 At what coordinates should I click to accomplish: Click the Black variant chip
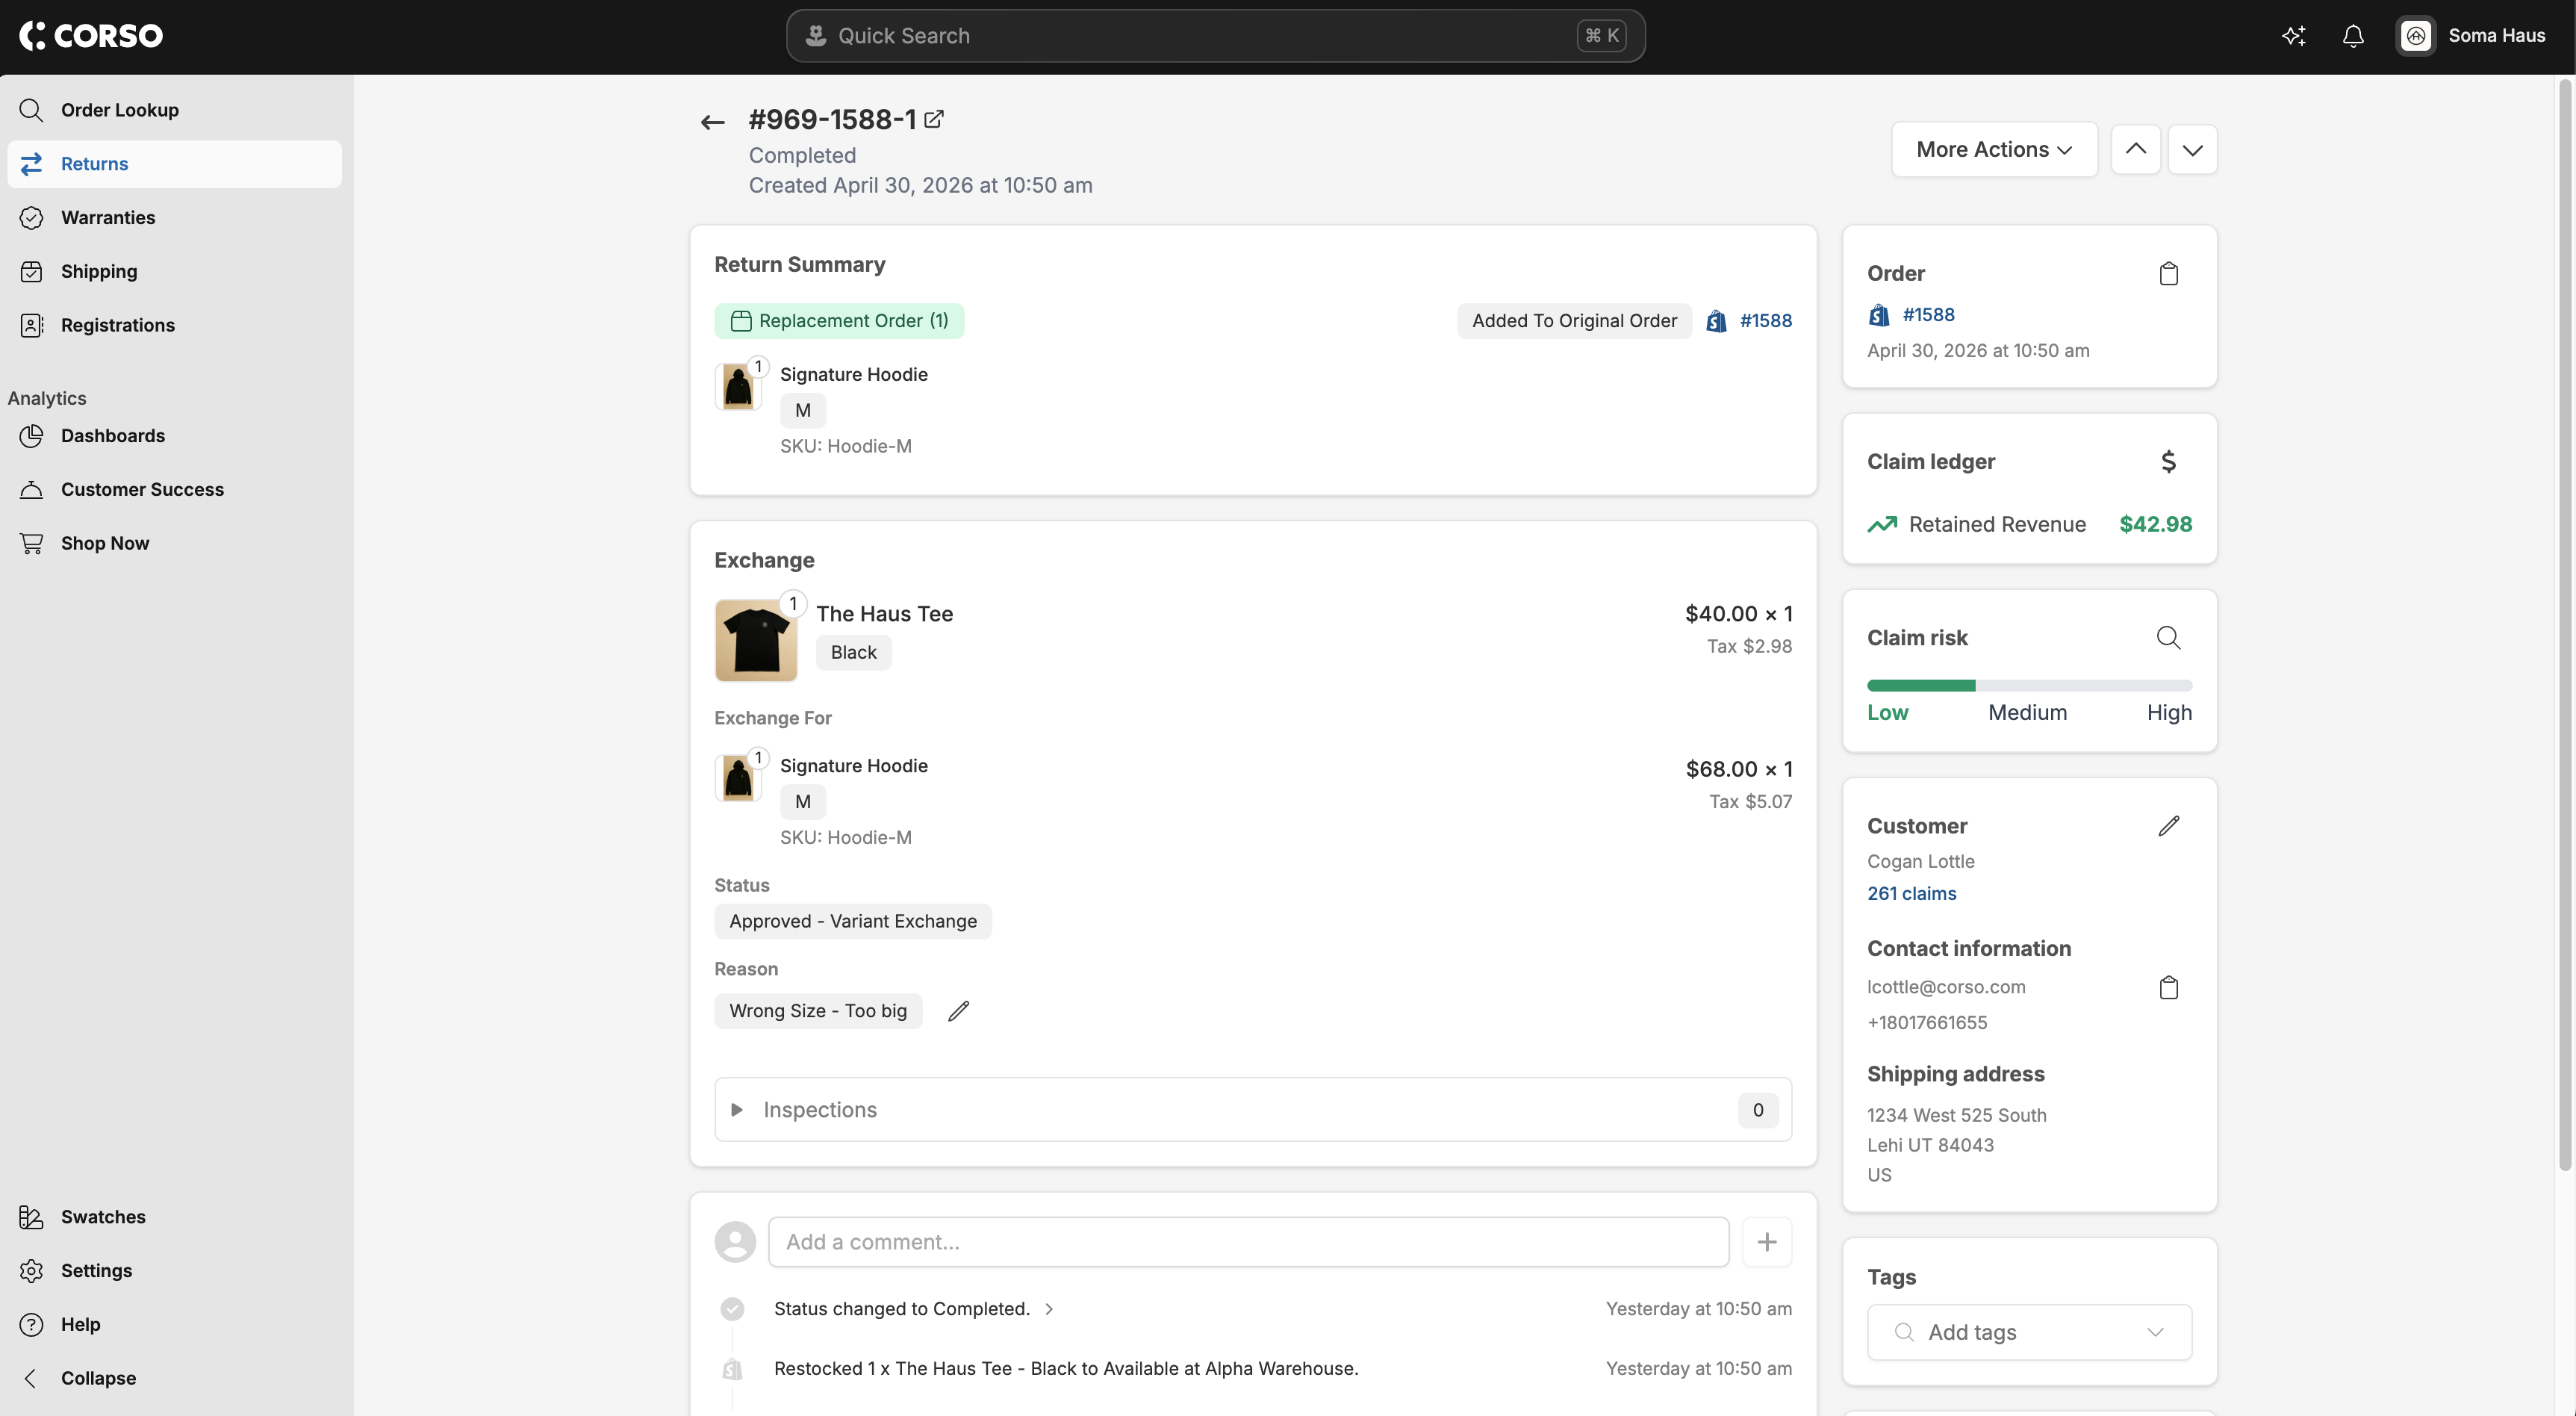click(853, 653)
